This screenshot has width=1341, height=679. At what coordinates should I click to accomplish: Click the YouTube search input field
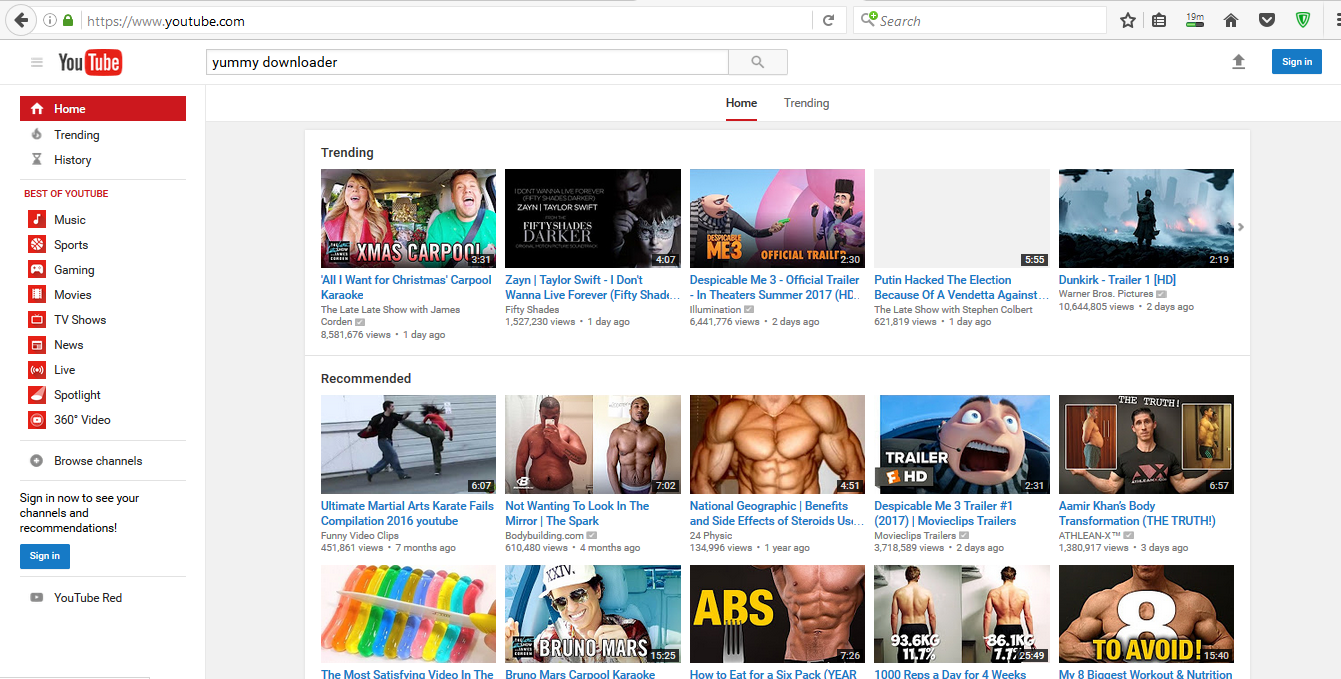coord(467,62)
